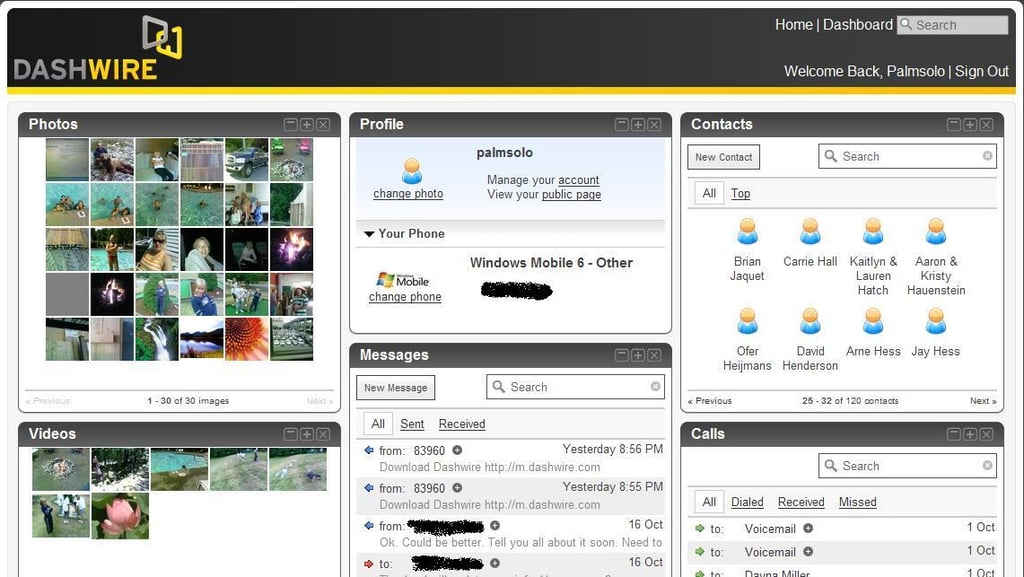
Task: Click the New Message button
Action: coord(396,388)
